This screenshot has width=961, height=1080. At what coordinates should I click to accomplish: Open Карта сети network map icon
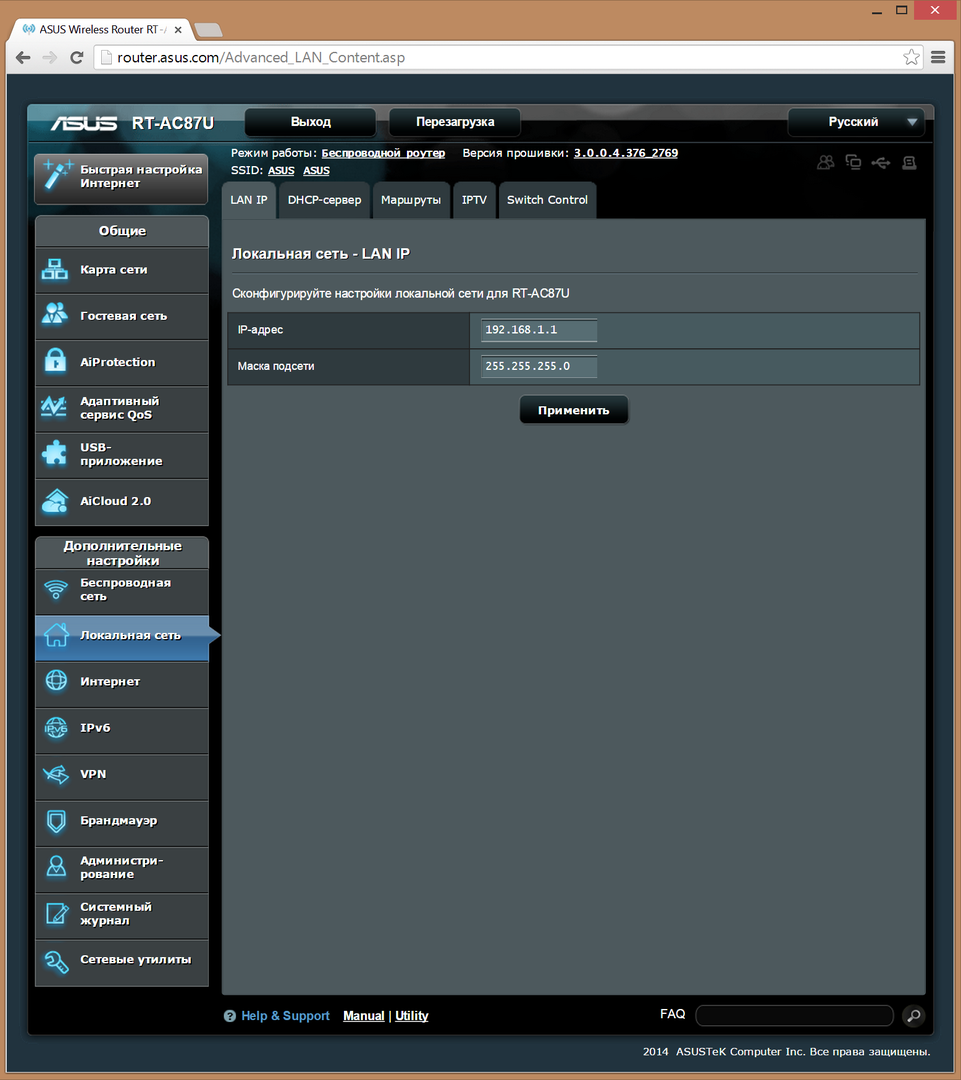click(x=54, y=270)
